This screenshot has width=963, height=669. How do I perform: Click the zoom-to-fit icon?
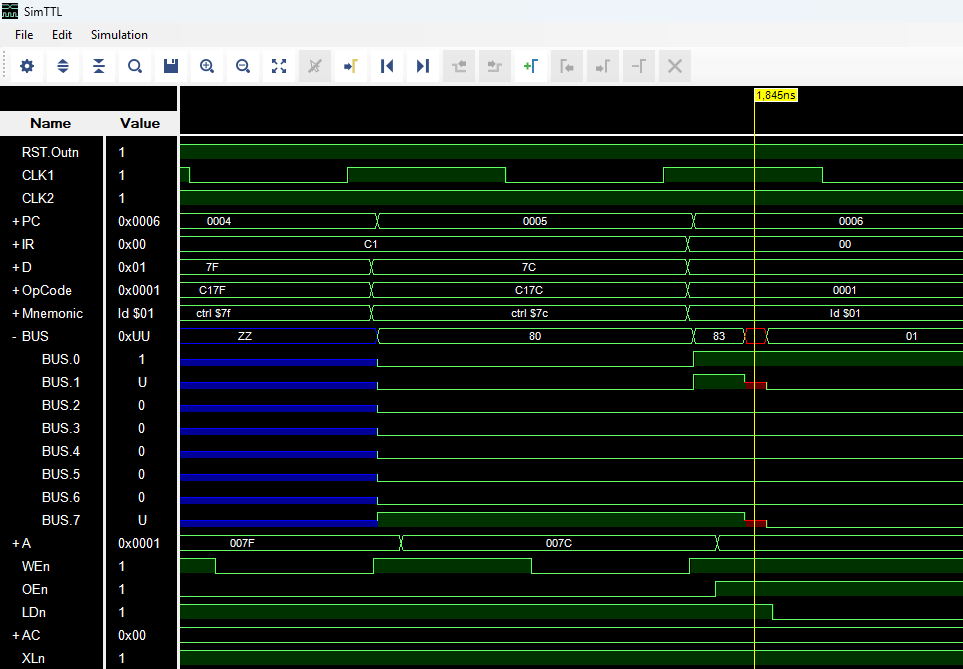279,66
